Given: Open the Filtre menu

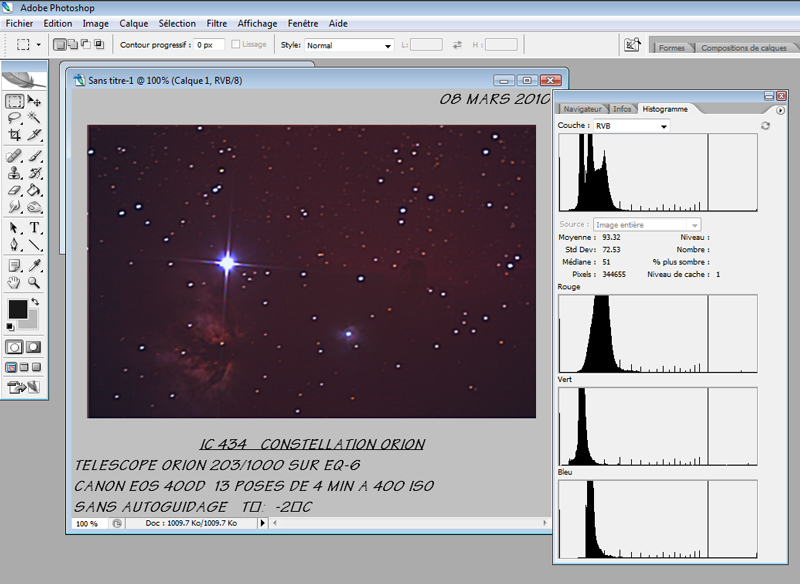Looking at the screenshot, I should pos(216,23).
